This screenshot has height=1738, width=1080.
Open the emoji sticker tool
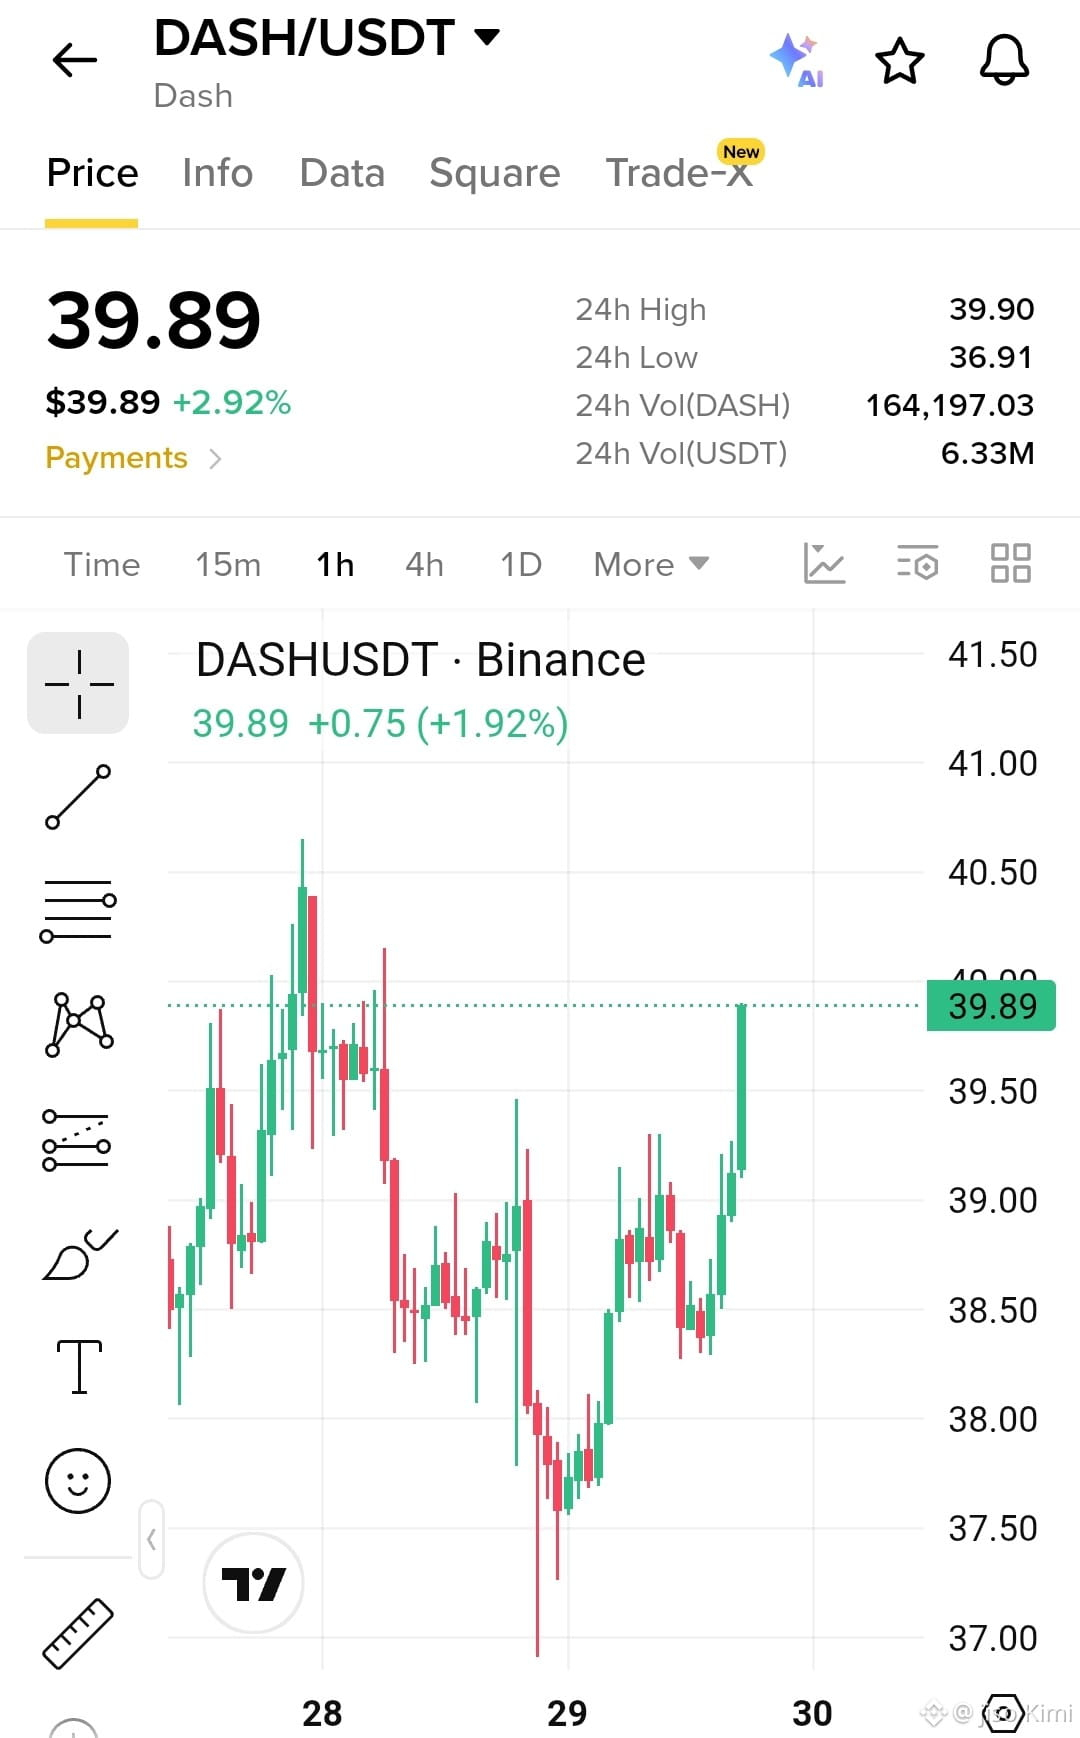(x=78, y=1480)
